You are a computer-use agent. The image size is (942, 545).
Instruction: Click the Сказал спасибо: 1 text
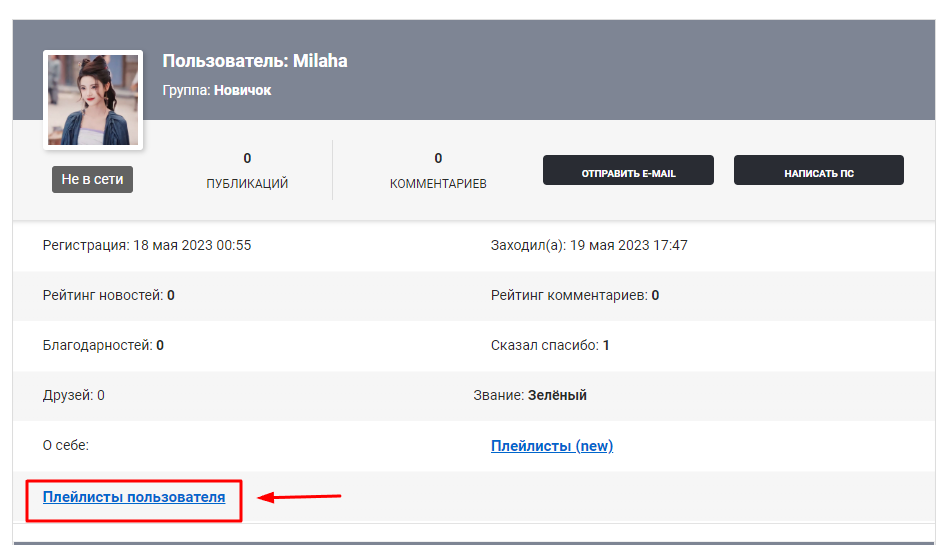(x=550, y=345)
